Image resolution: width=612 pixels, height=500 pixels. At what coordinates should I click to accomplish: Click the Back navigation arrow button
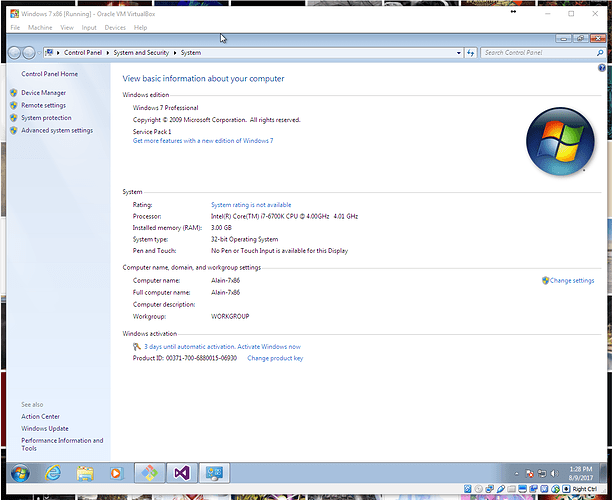coord(14,53)
